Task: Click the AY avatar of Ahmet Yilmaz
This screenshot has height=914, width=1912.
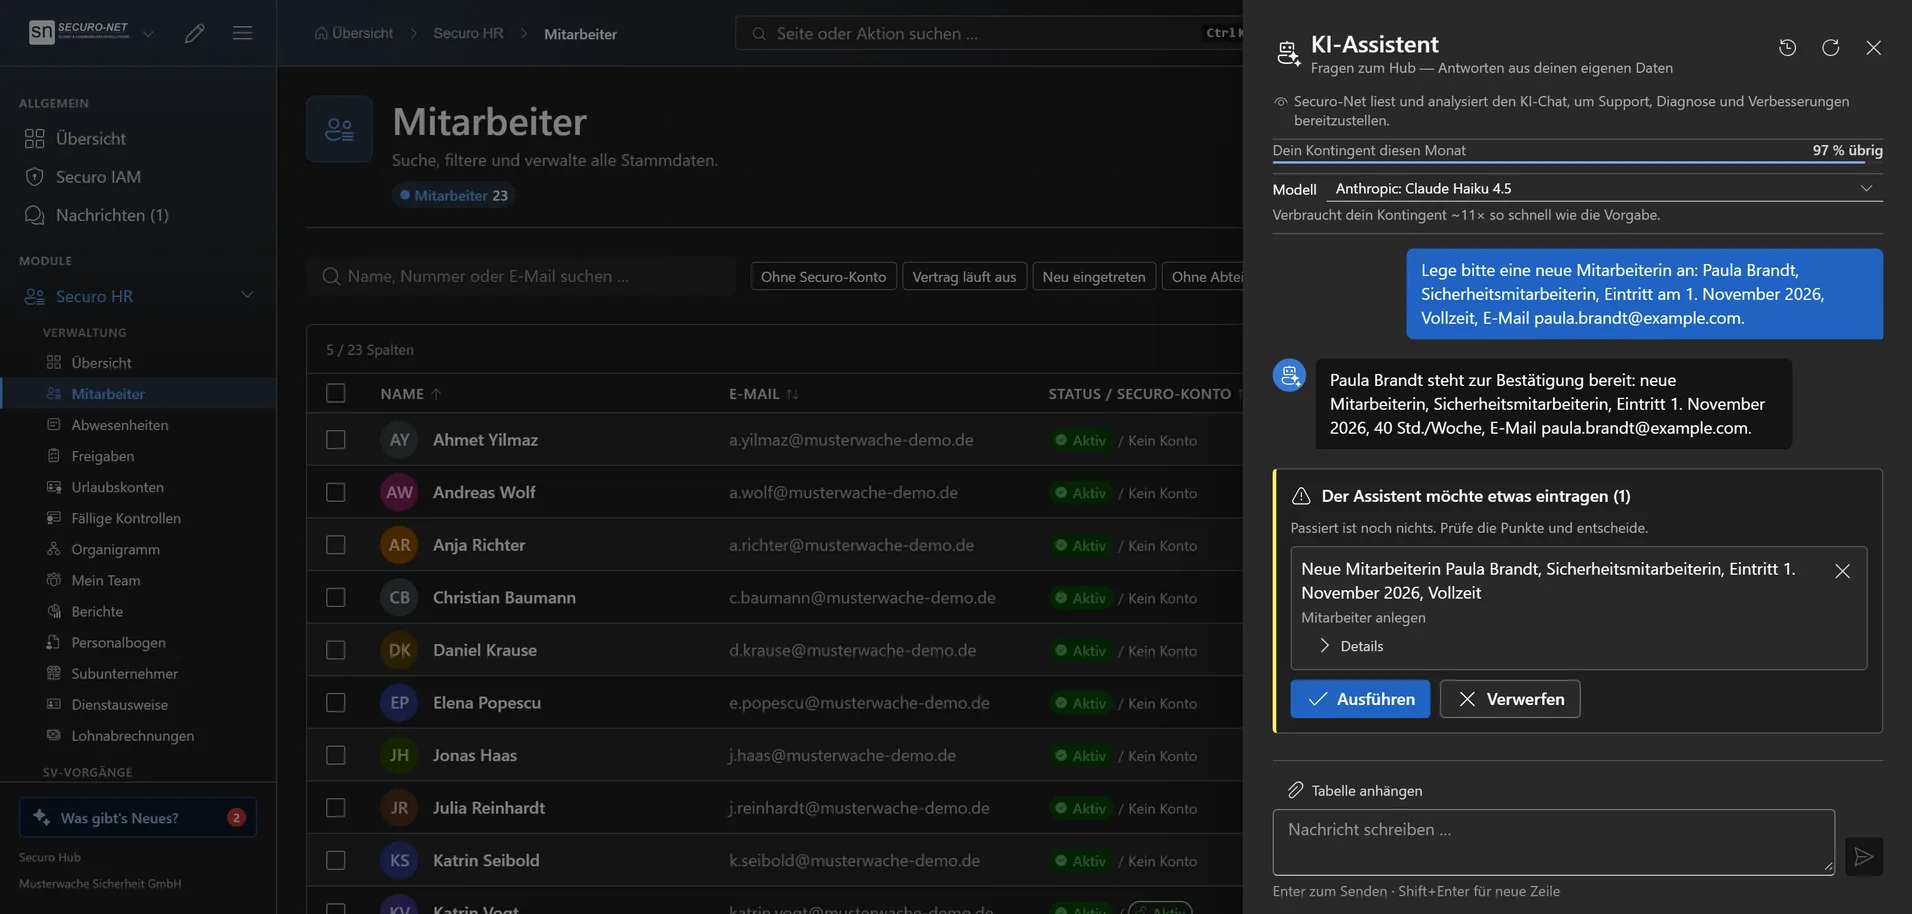Action: coord(399,440)
